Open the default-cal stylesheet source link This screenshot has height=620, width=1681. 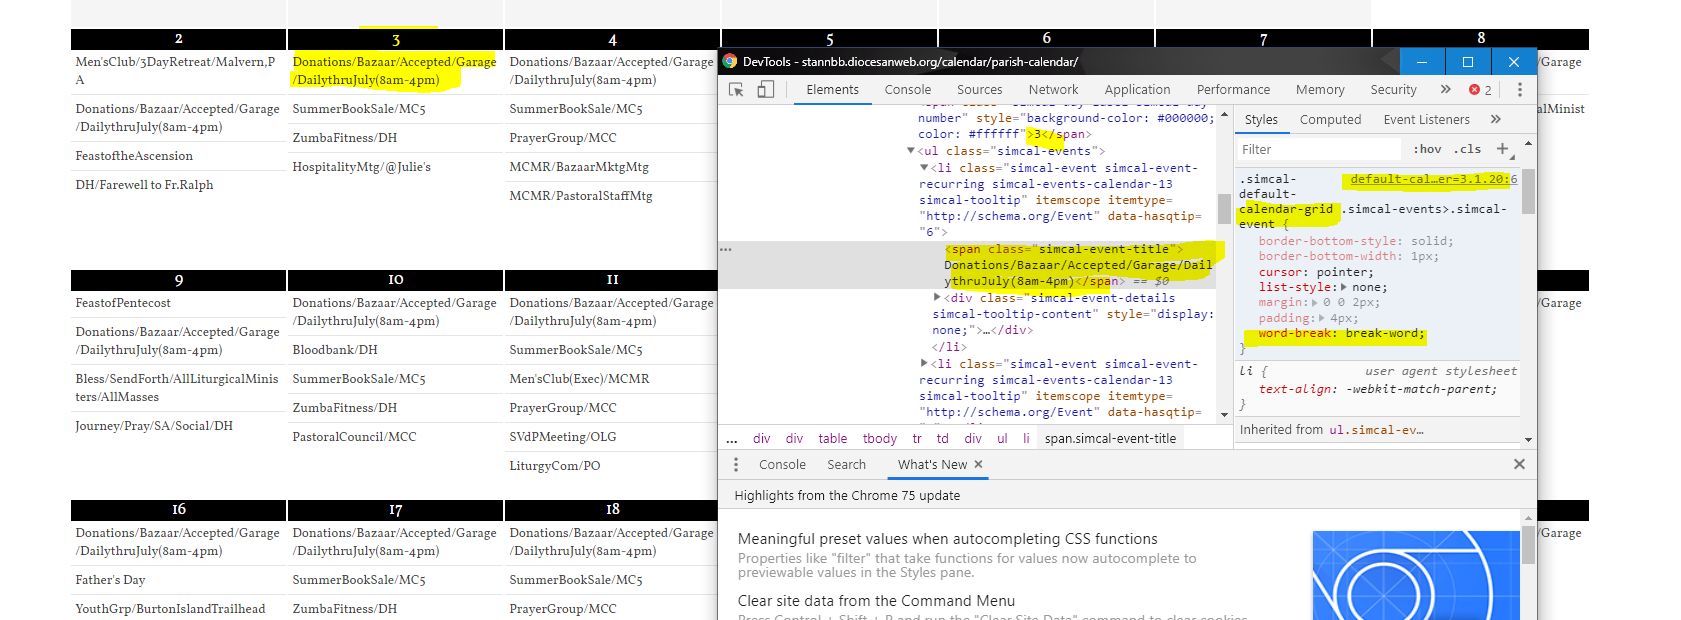[x=1431, y=179]
